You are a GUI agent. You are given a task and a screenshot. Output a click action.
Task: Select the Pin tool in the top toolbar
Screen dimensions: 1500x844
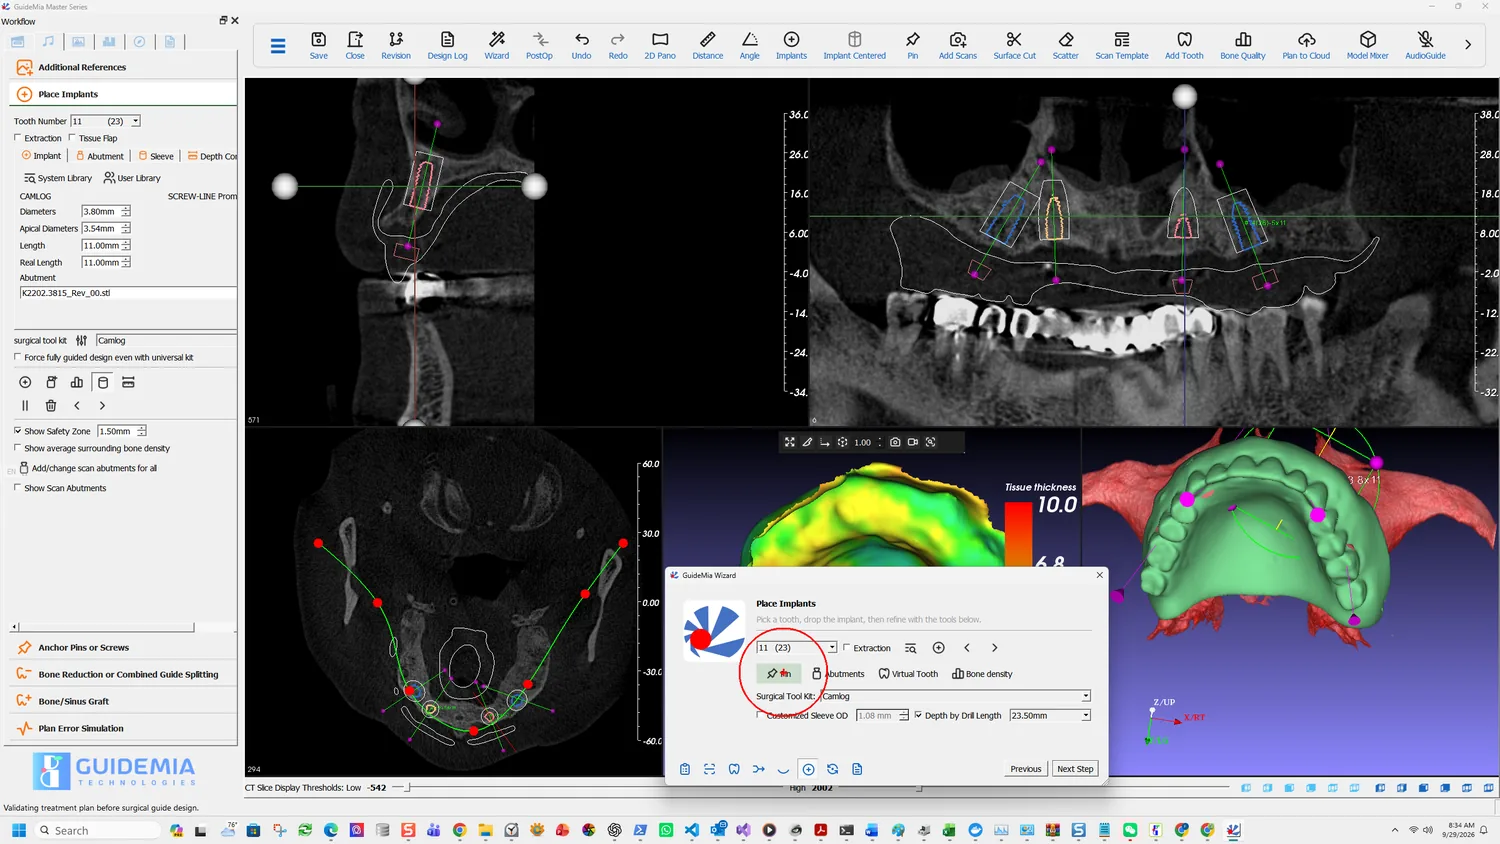tap(913, 45)
